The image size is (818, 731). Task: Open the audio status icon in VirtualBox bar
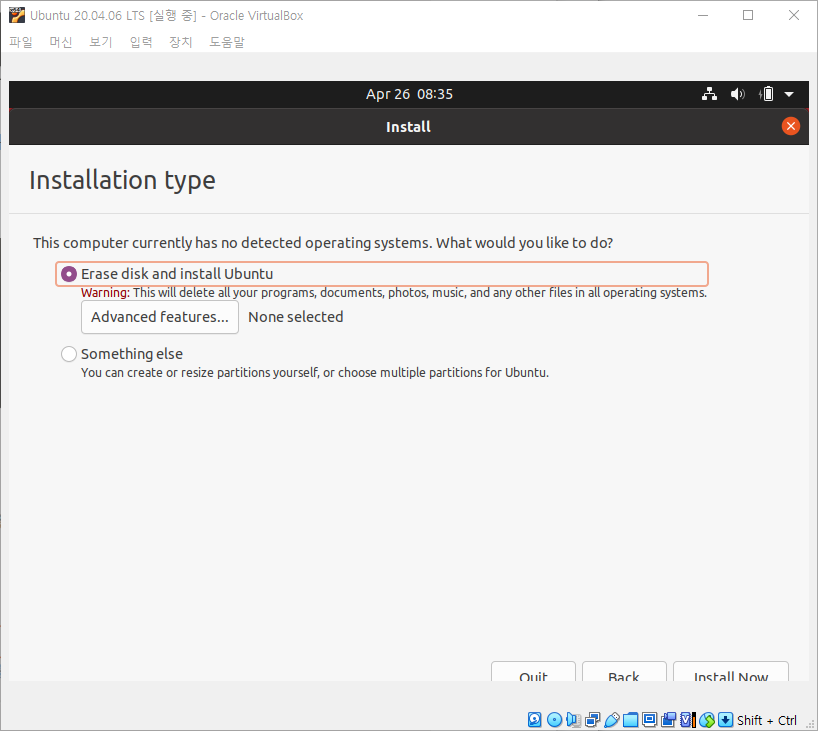573,720
